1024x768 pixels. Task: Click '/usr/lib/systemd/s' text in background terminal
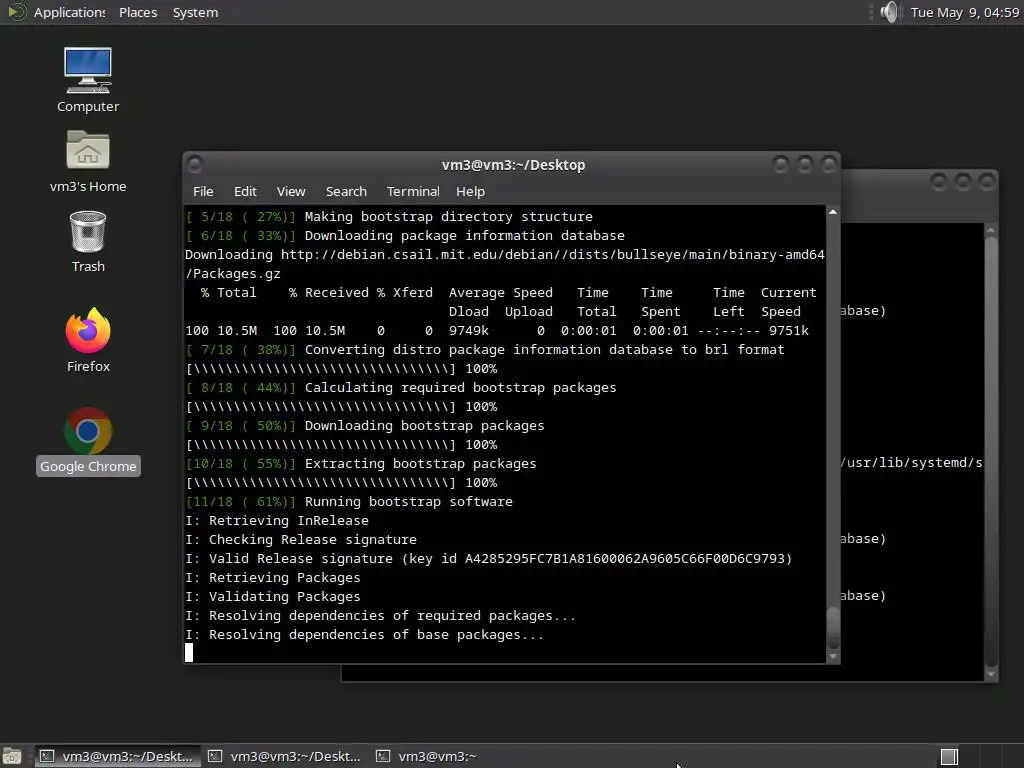coord(912,462)
